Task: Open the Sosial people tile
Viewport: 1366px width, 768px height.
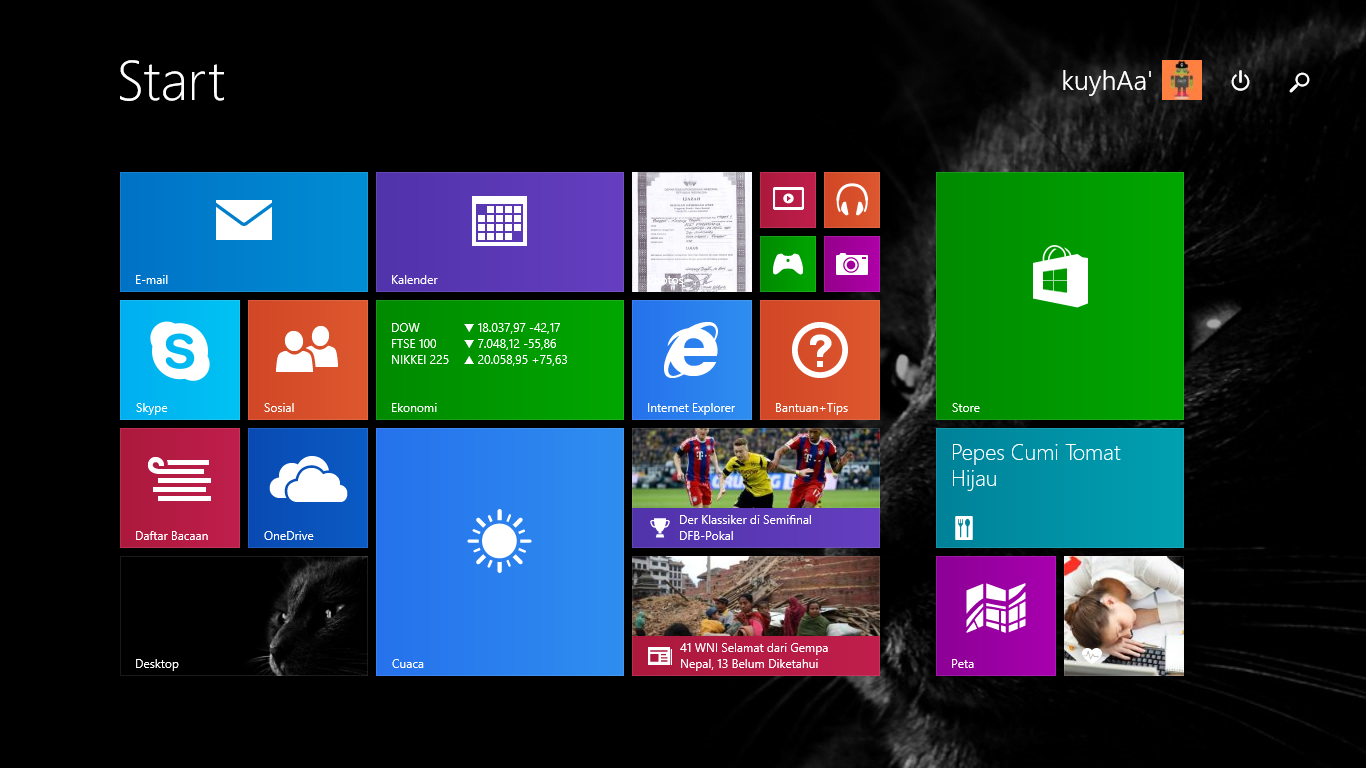Action: pos(308,360)
